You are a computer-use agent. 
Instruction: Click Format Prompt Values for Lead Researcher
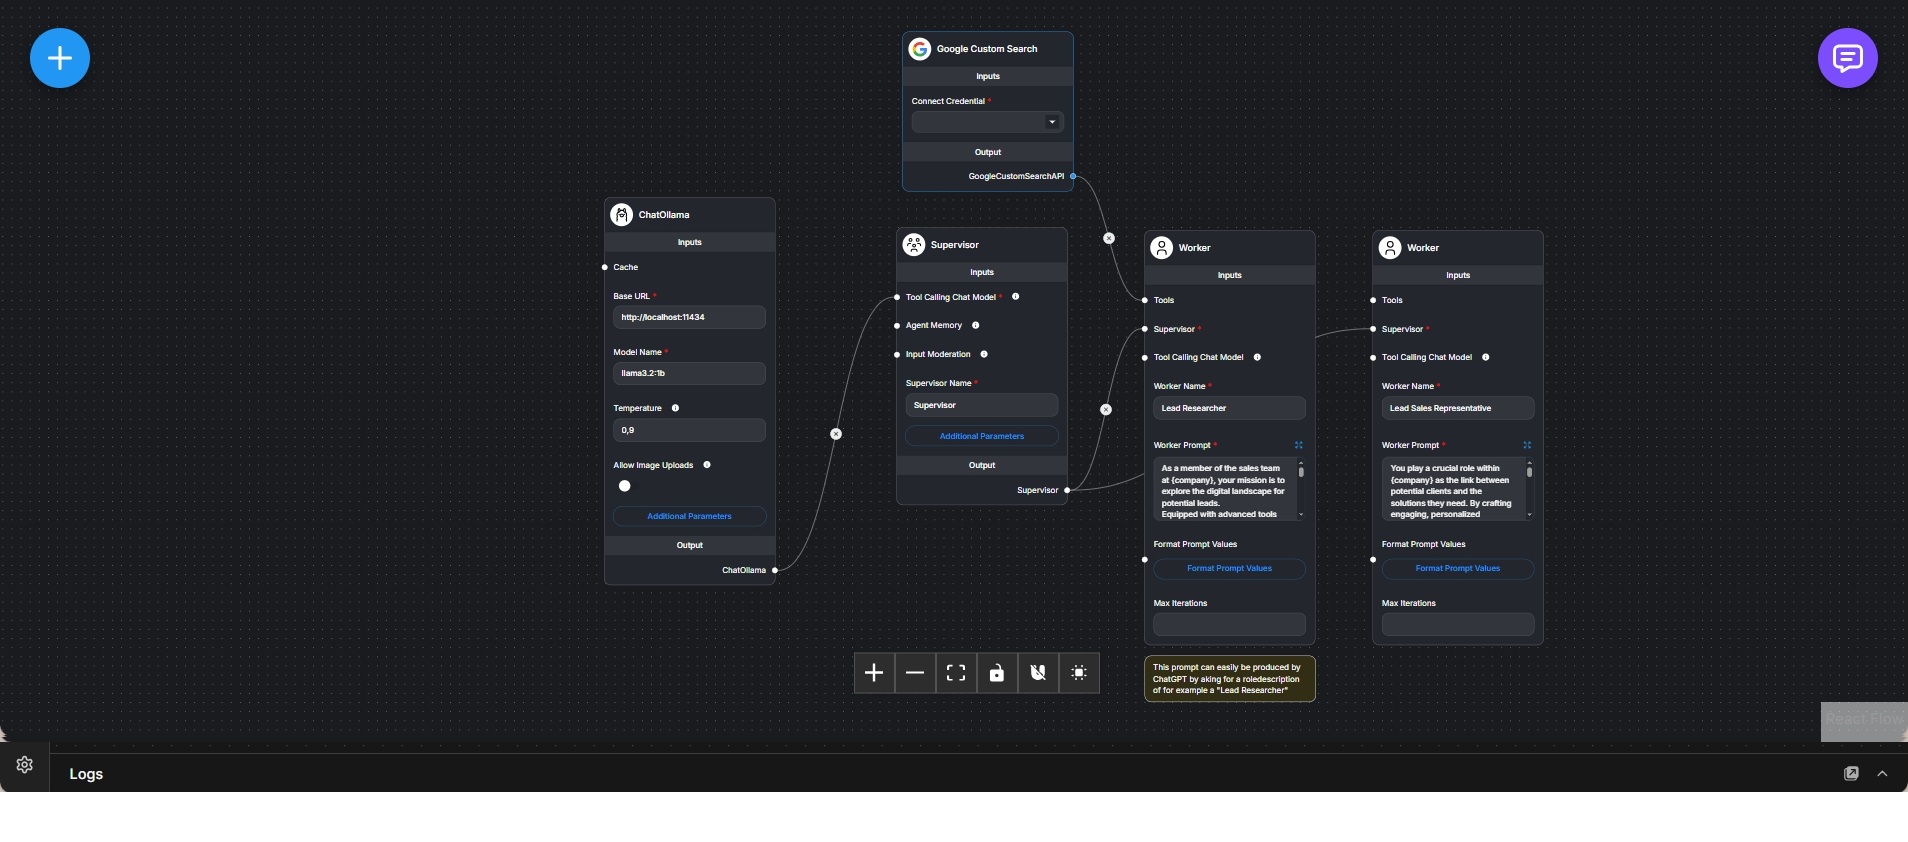pyautogui.click(x=1229, y=568)
